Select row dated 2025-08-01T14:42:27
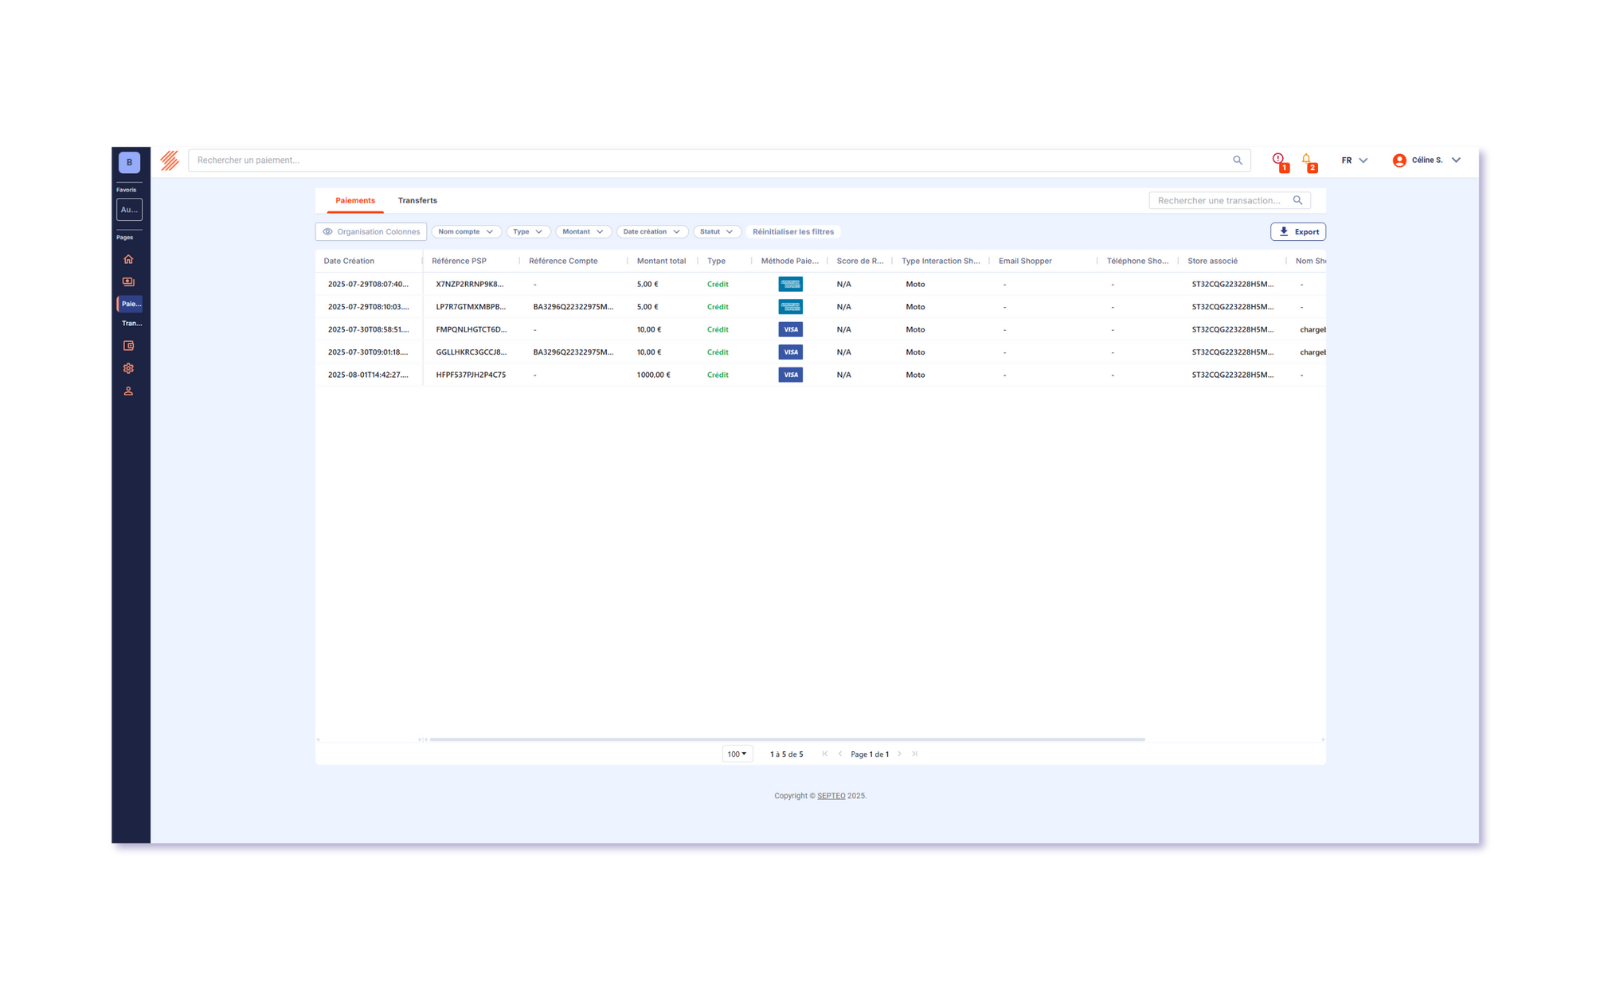 pos(820,375)
